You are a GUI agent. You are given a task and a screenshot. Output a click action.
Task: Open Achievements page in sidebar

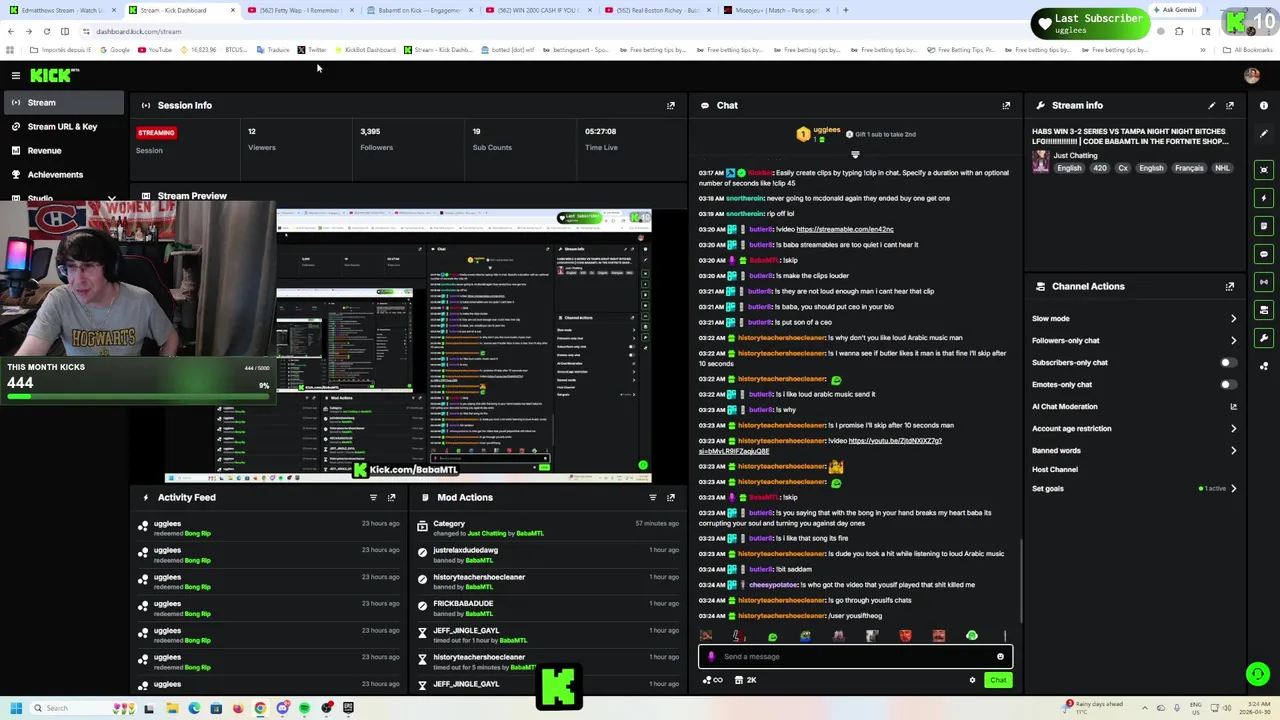(x=62, y=175)
